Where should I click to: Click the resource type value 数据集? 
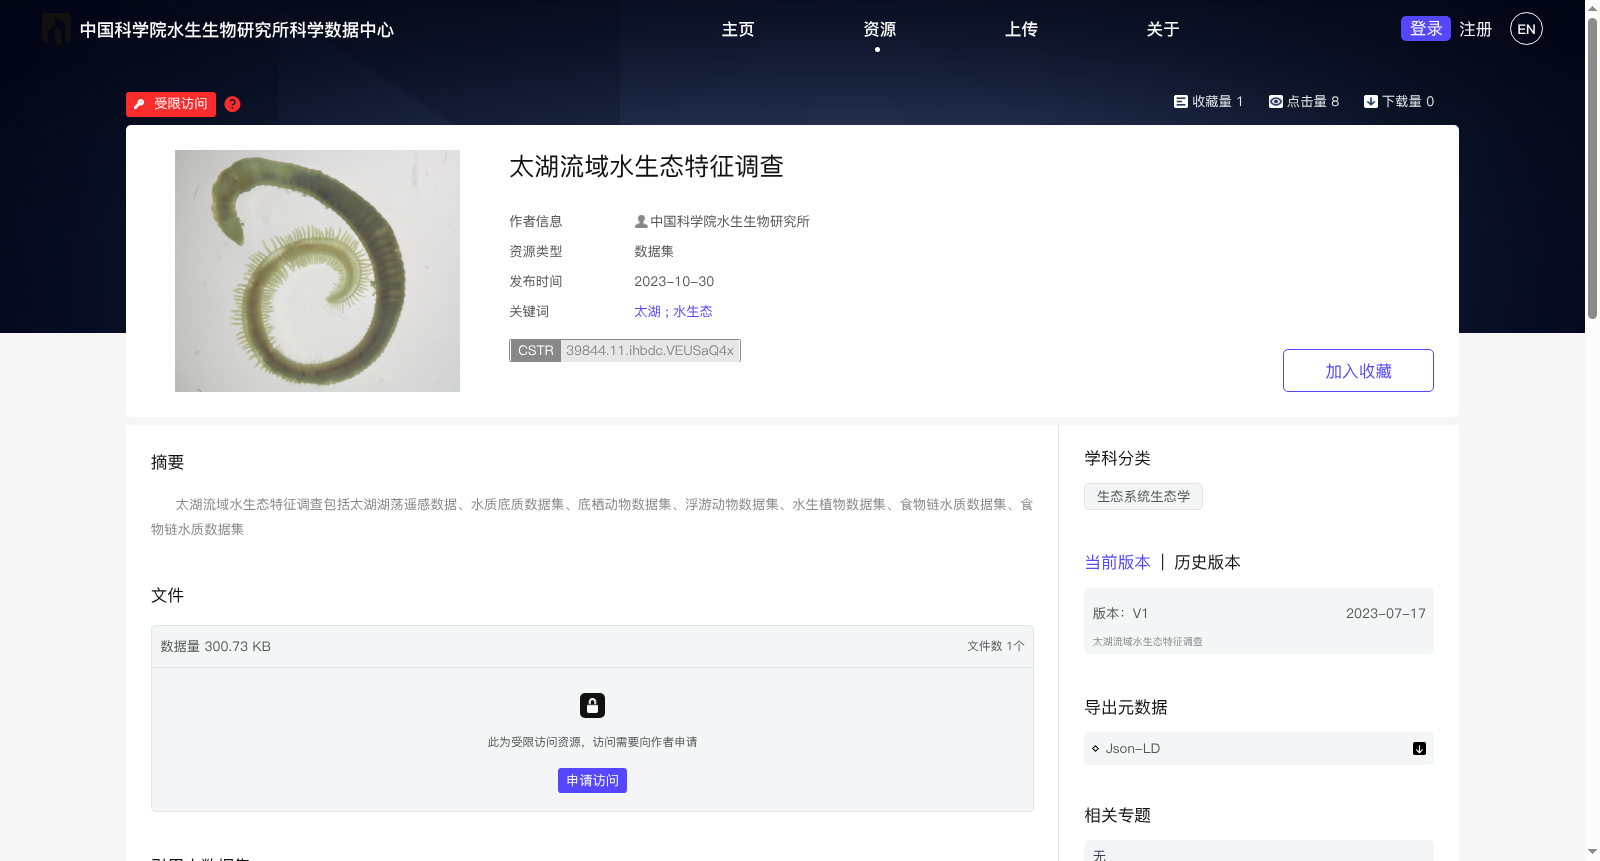(x=654, y=252)
